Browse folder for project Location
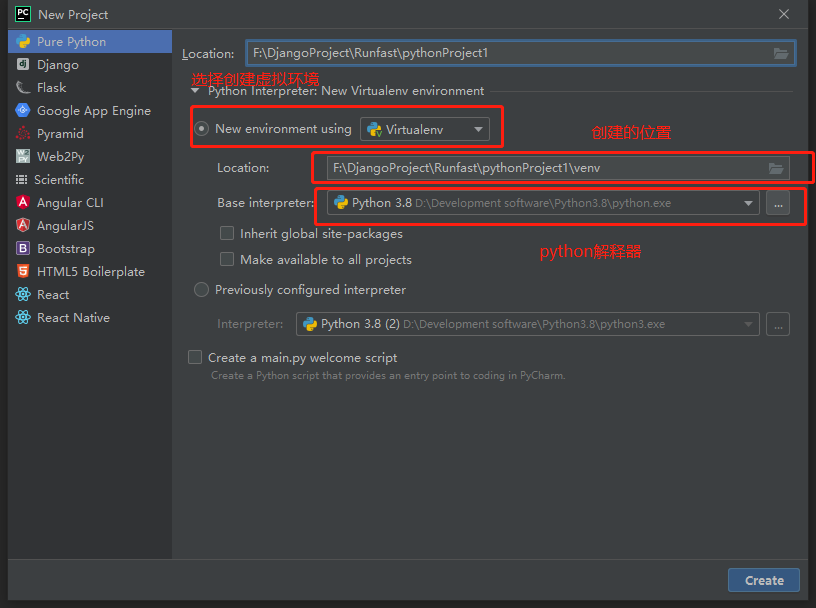The height and width of the screenshot is (608, 816). (x=781, y=53)
